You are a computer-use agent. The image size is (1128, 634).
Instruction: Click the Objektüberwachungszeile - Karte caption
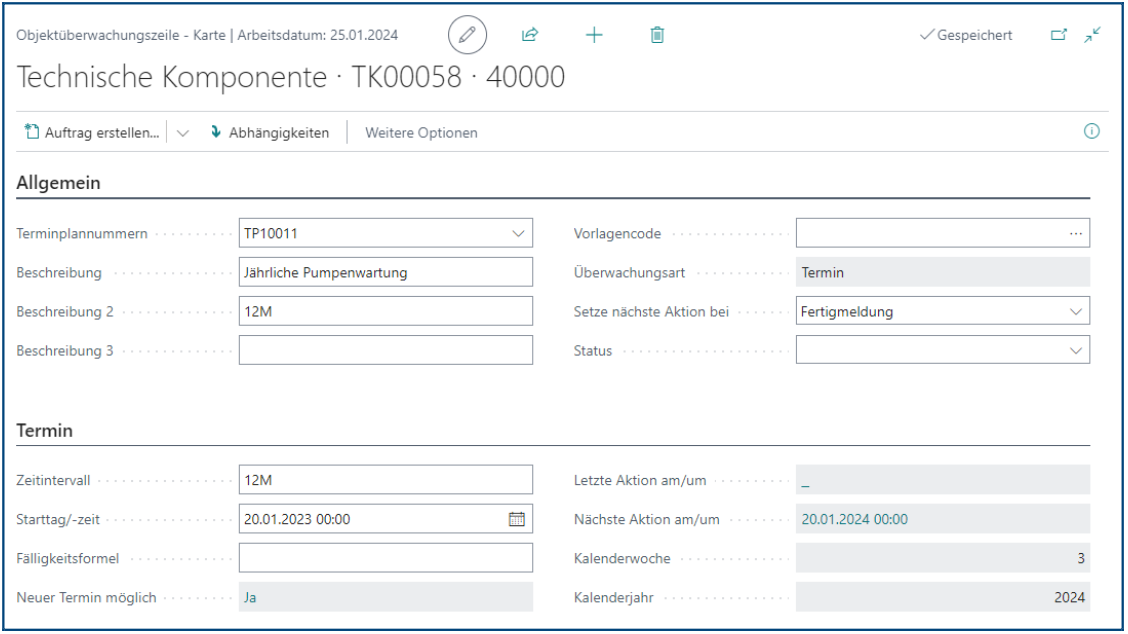(x=121, y=35)
